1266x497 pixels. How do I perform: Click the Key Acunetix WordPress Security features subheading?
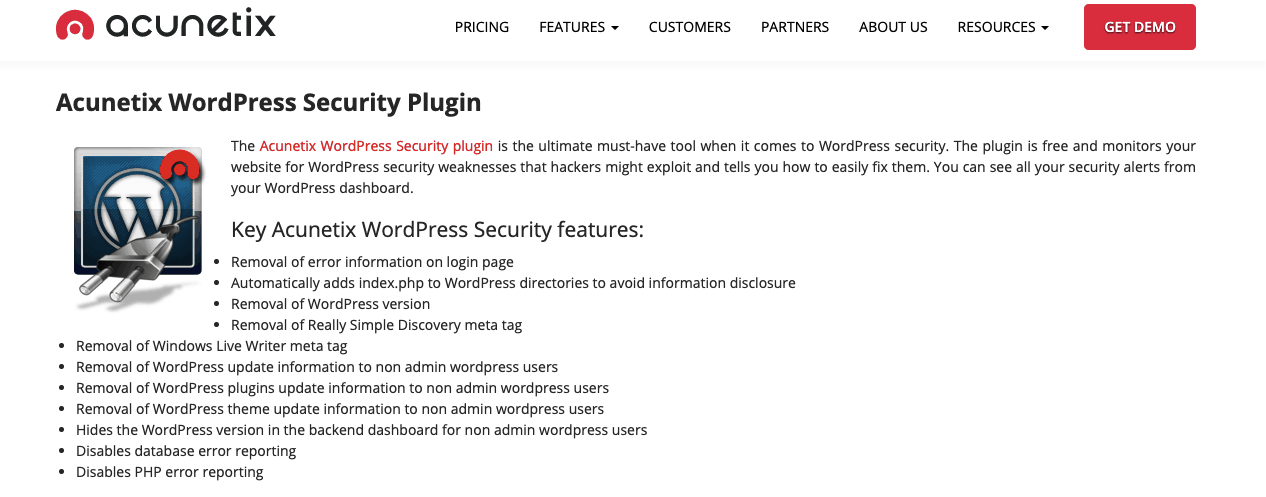(437, 230)
